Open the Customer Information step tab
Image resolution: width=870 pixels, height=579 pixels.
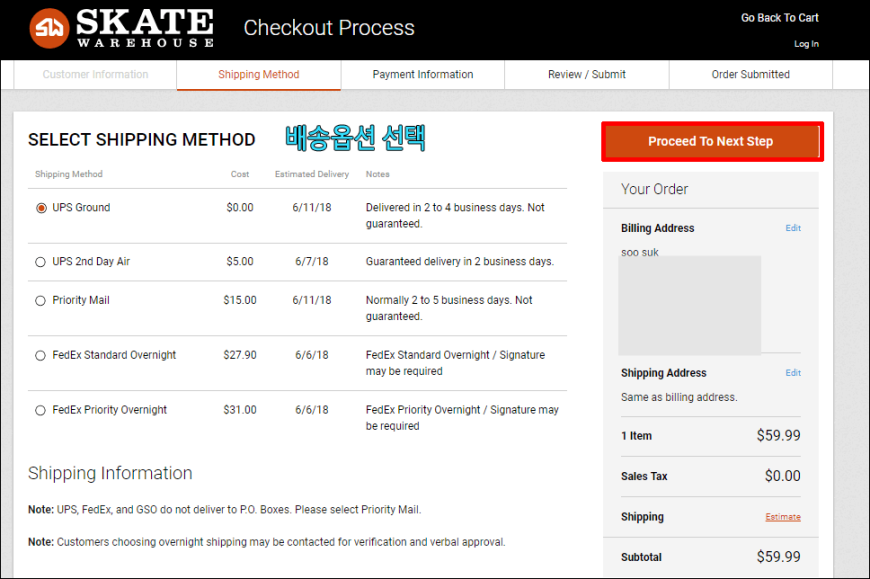click(95, 74)
